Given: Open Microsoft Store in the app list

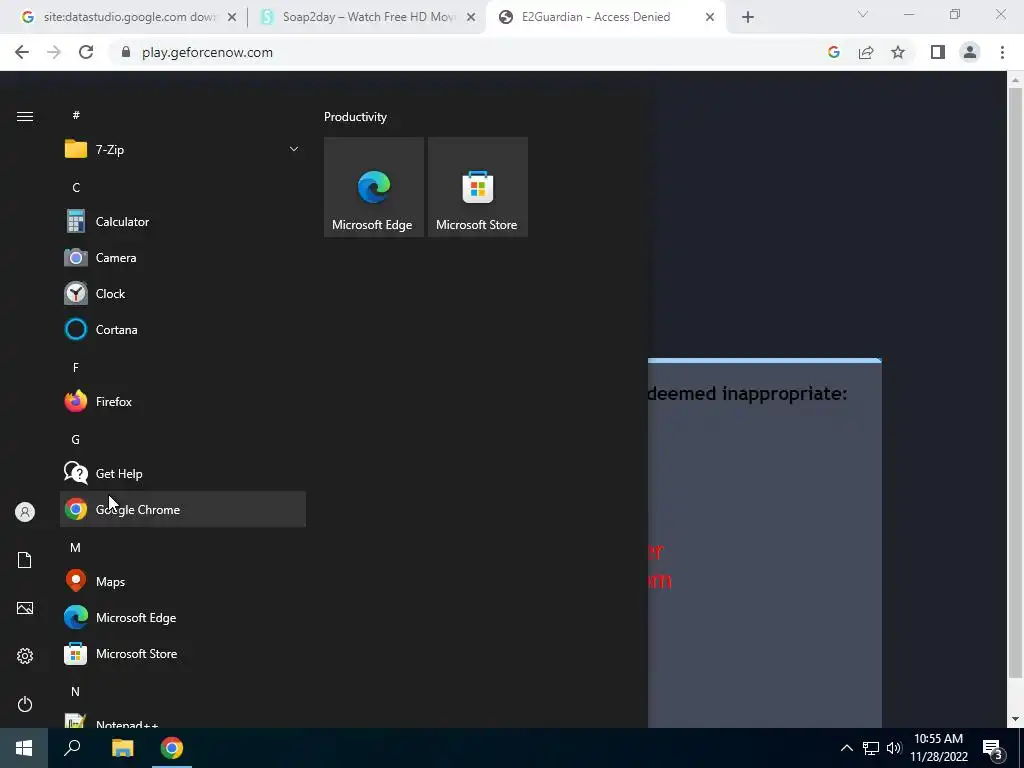Looking at the screenshot, I should (x=183, y=654).
